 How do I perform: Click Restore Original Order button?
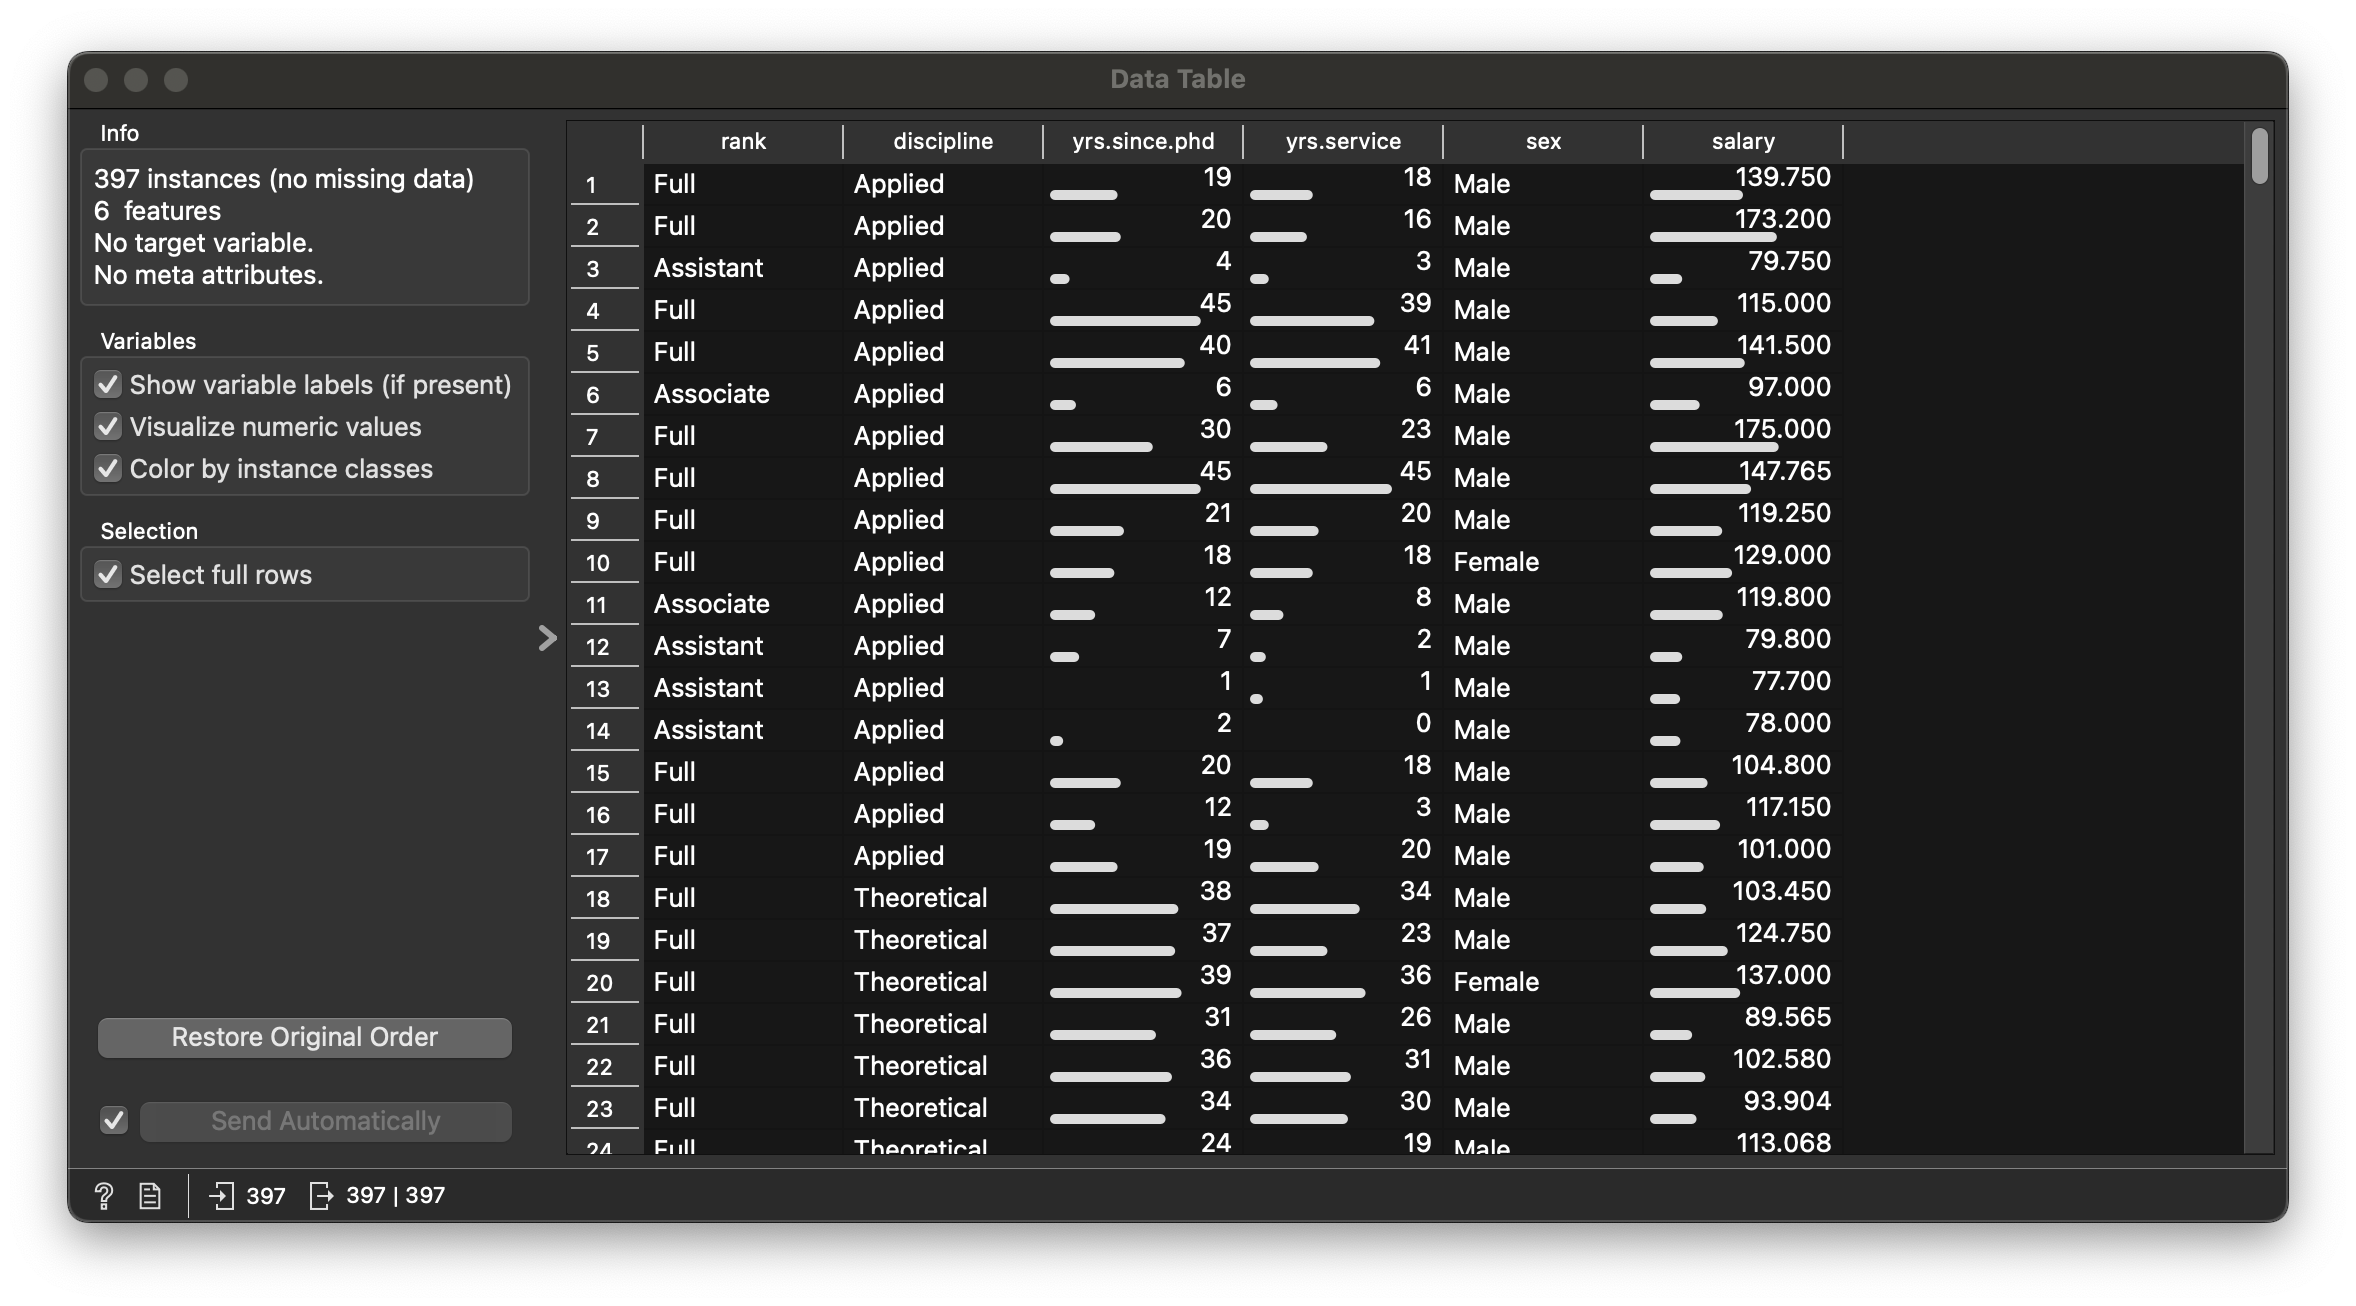click(x=304, y=1037)
